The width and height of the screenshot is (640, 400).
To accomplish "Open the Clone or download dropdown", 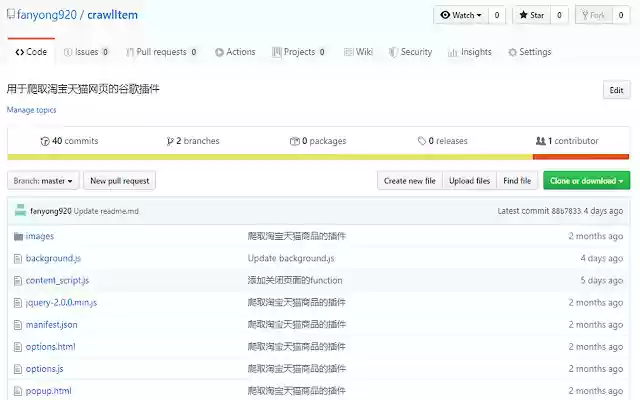I will 587,181.
